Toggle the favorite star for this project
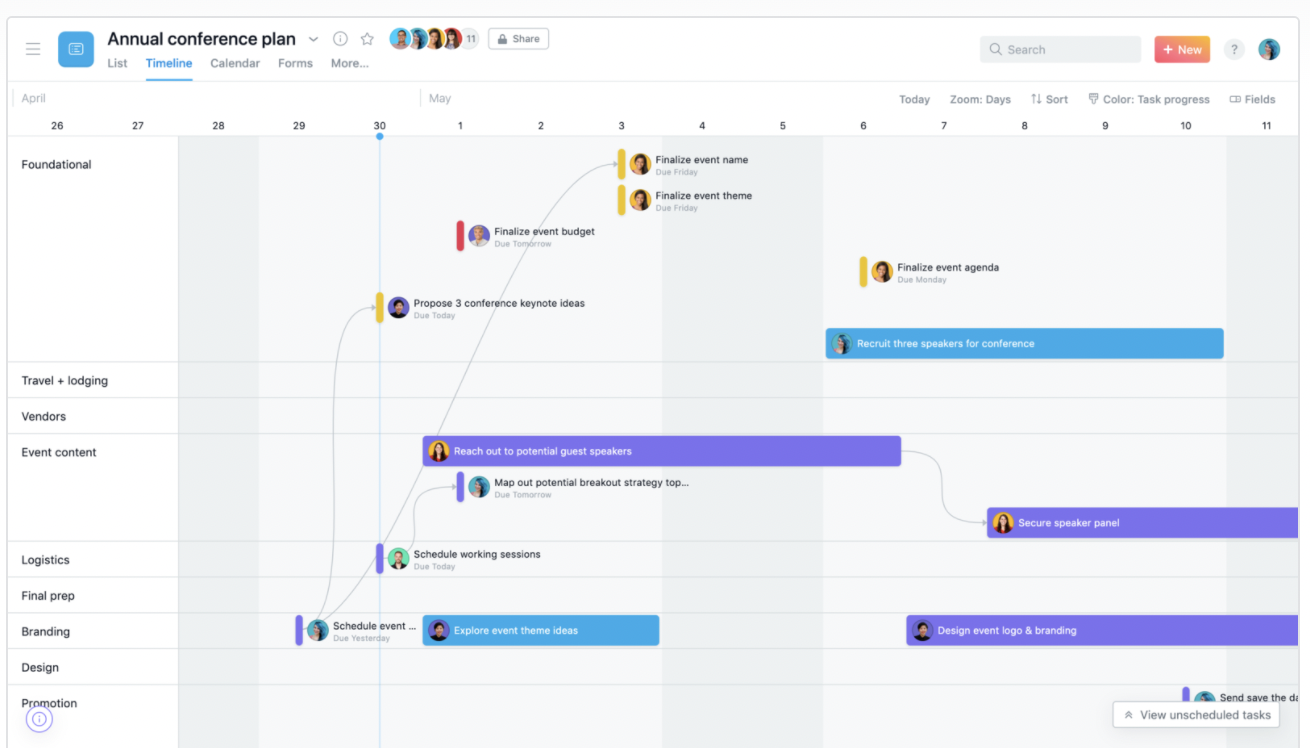Image resolution: width=1310 pixels, height=748 pixels. pyautogui.click(x=367, y=38)
